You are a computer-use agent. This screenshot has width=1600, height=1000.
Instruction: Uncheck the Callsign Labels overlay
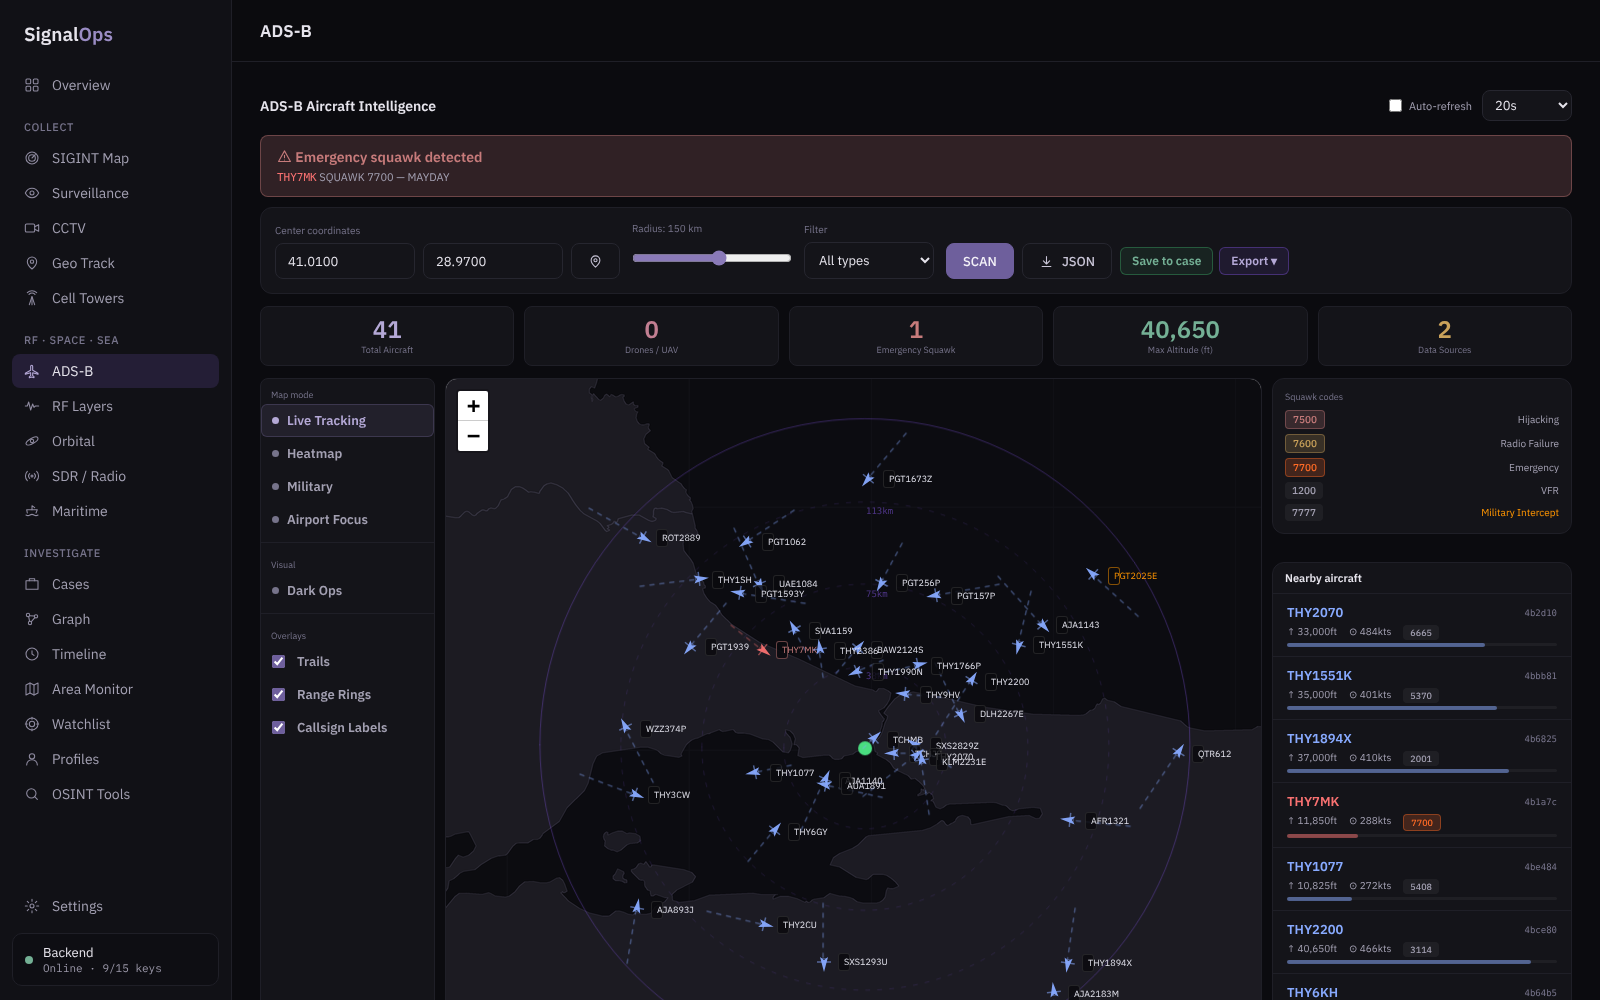coord(278,727)
